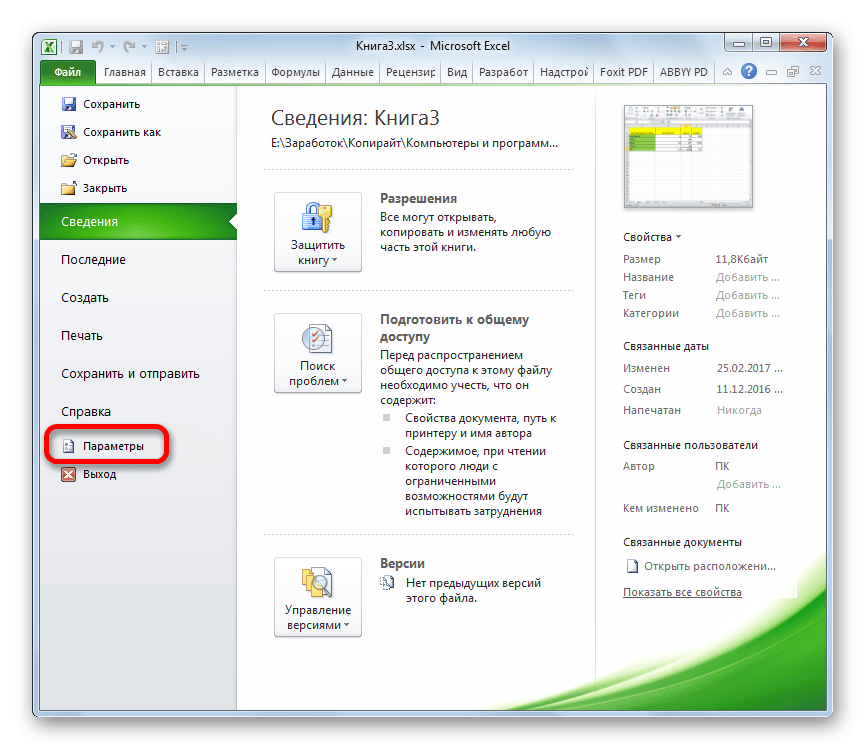The image size is (866, 750).
Task: Click the Сохранить как menu entry
Action: [111, 133]
